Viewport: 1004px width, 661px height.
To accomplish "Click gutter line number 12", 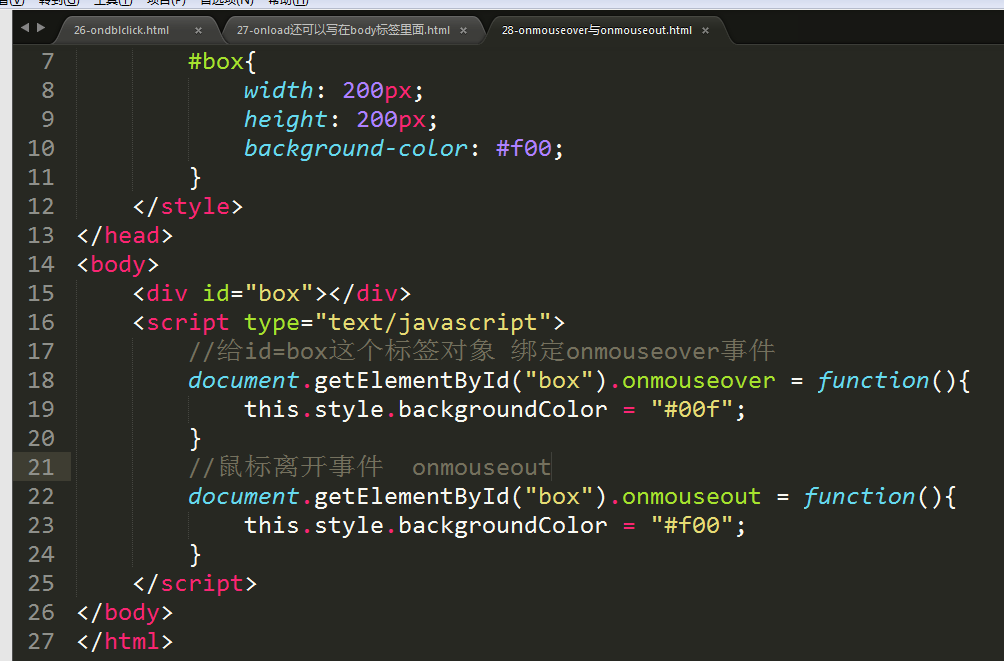I will [x=41, y=206].
